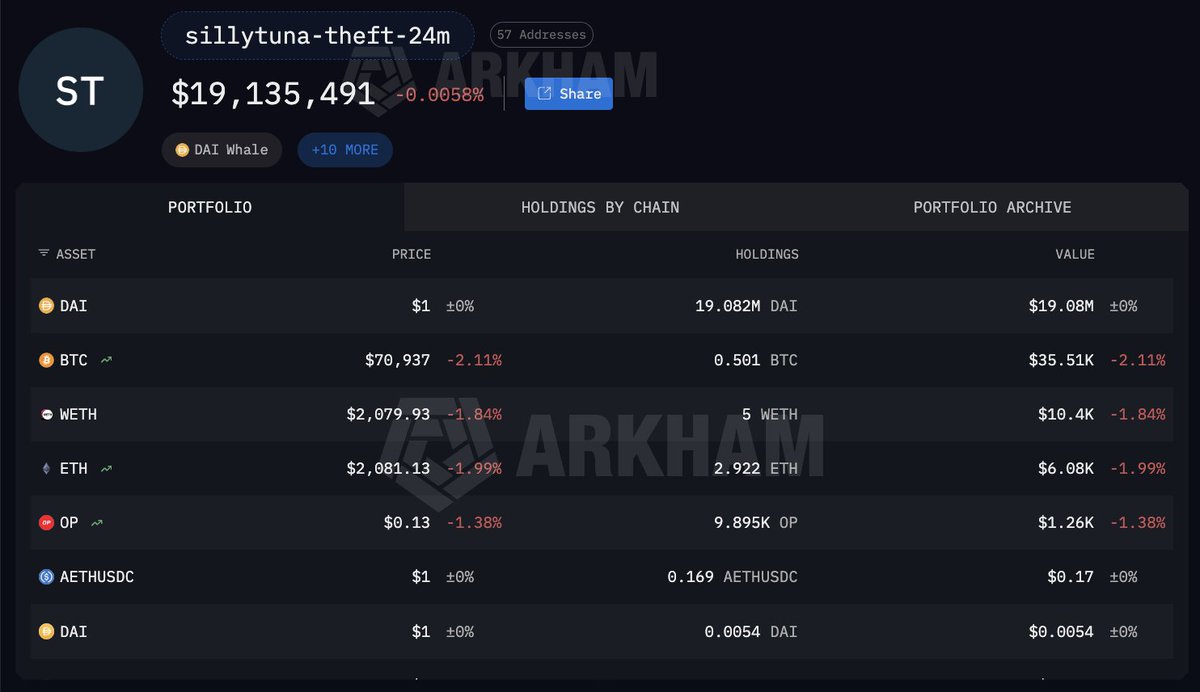Click the BTC coin icon
Screen dimensions: 1200x692
[46, 360]
